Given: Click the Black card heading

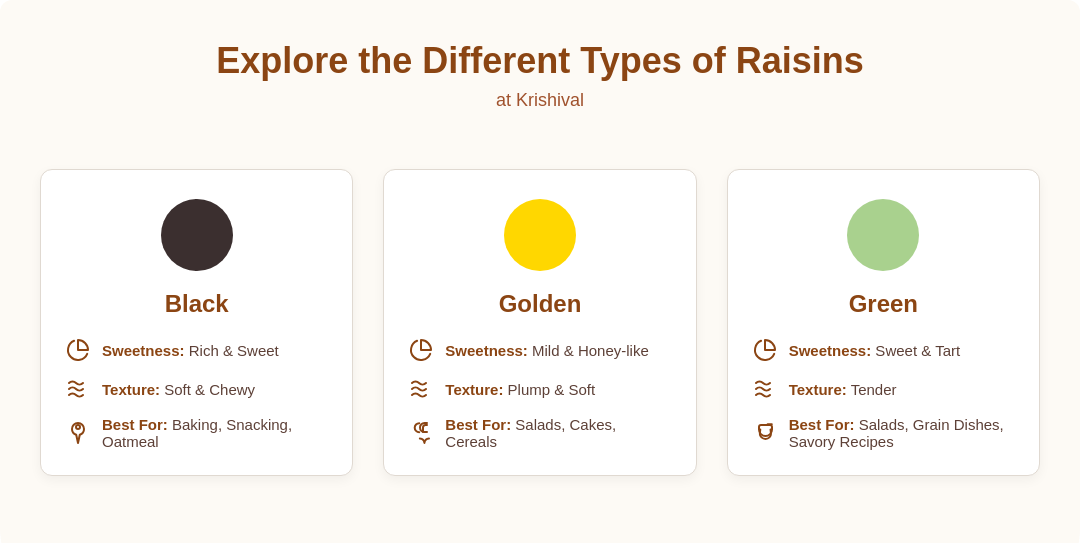Looking at the screenshot, I should [x=196, y=304].
